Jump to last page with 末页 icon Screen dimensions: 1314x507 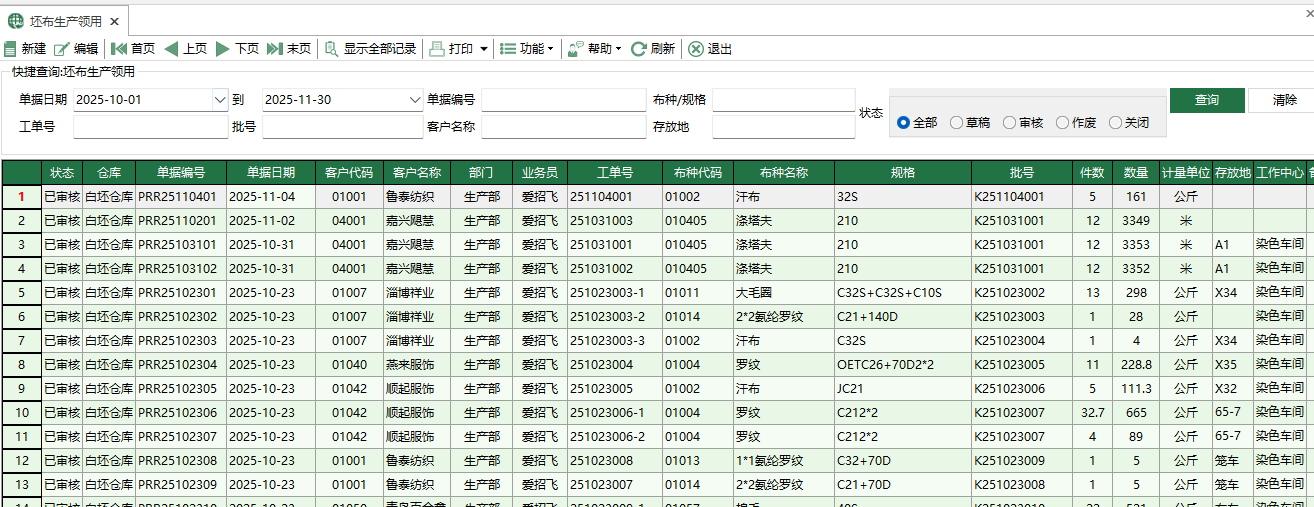coord(275,49)
